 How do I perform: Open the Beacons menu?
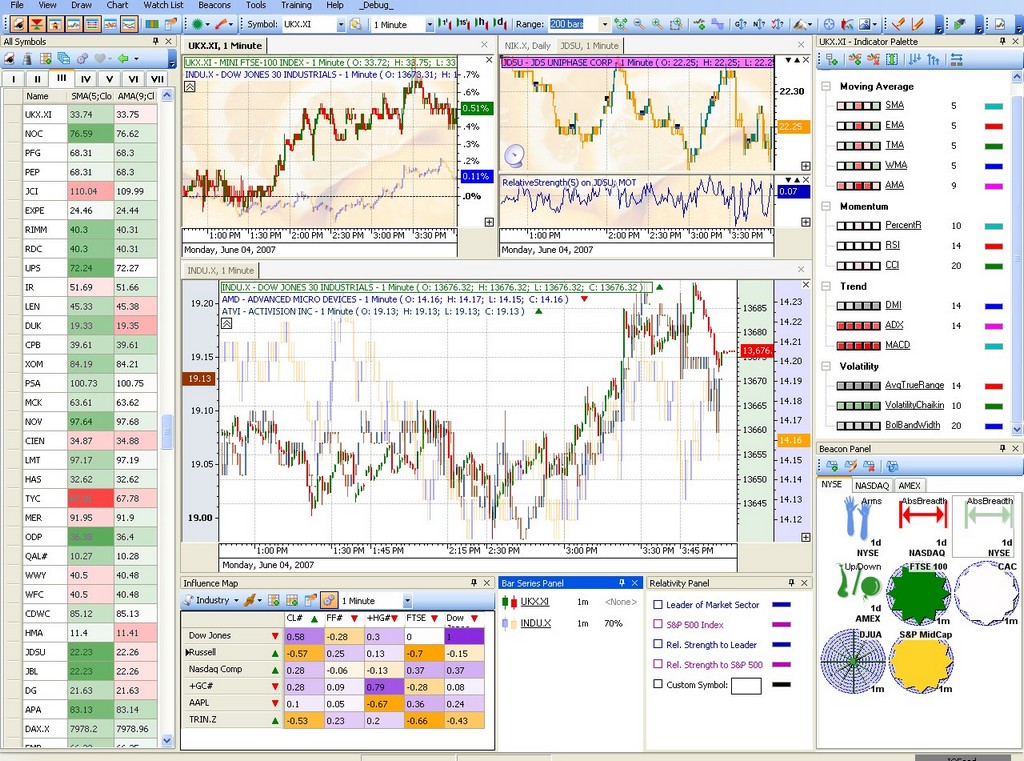[214, 5]
